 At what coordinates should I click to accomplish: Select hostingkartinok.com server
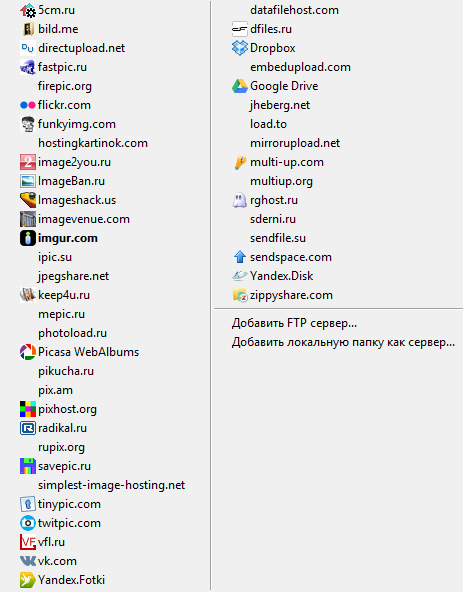point(93,143)
